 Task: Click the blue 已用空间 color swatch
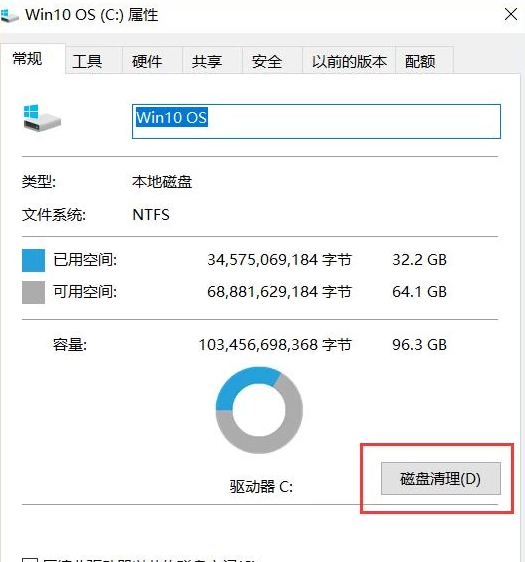tap(33, 261)
